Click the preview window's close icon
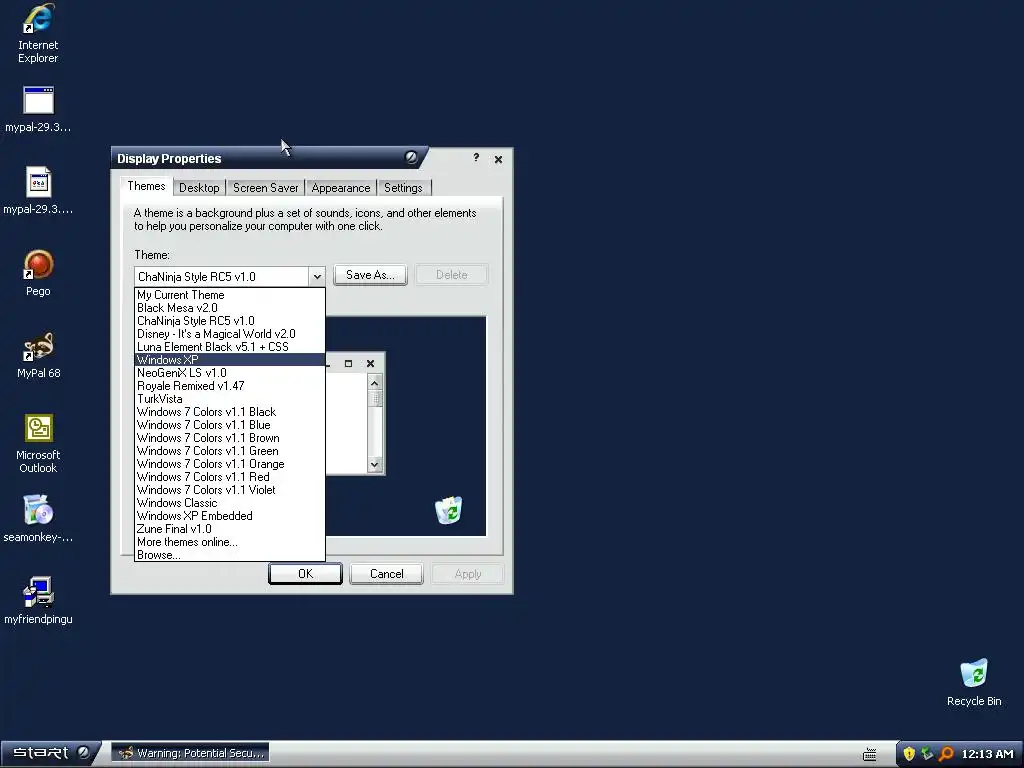 [x=370, y=364]
